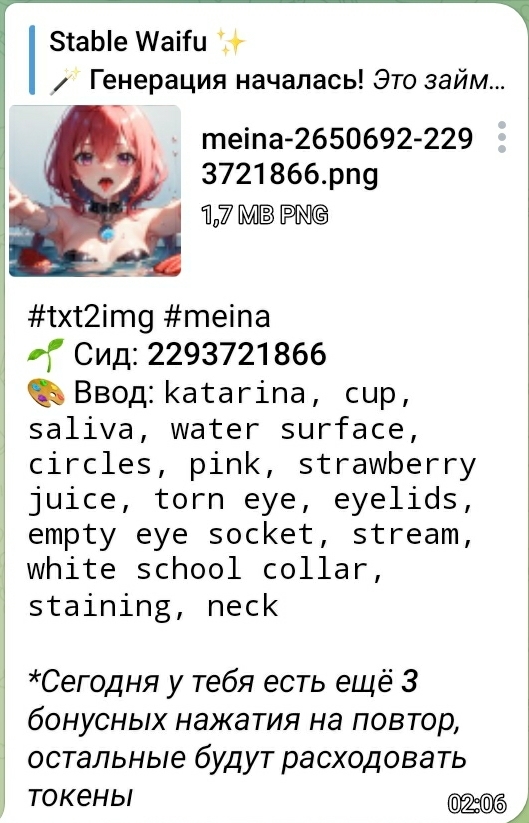
Task: Click the Сид: label text
Action: [106, 355]
